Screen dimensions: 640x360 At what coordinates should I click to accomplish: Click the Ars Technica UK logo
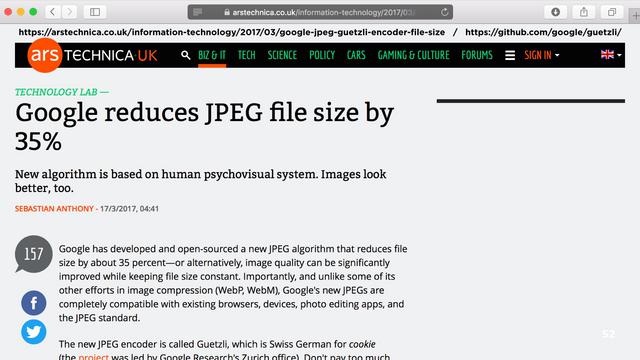coord(92,55)
